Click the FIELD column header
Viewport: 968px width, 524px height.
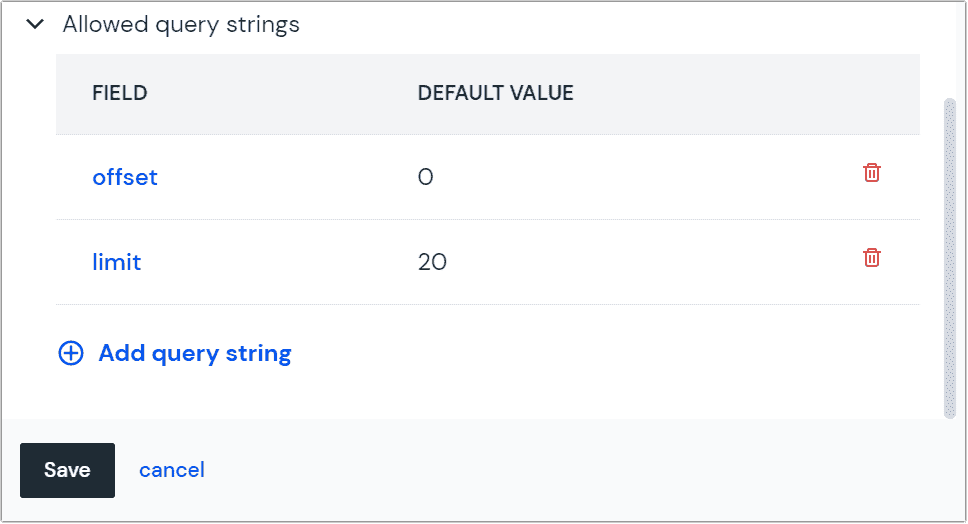click(120, 93)
